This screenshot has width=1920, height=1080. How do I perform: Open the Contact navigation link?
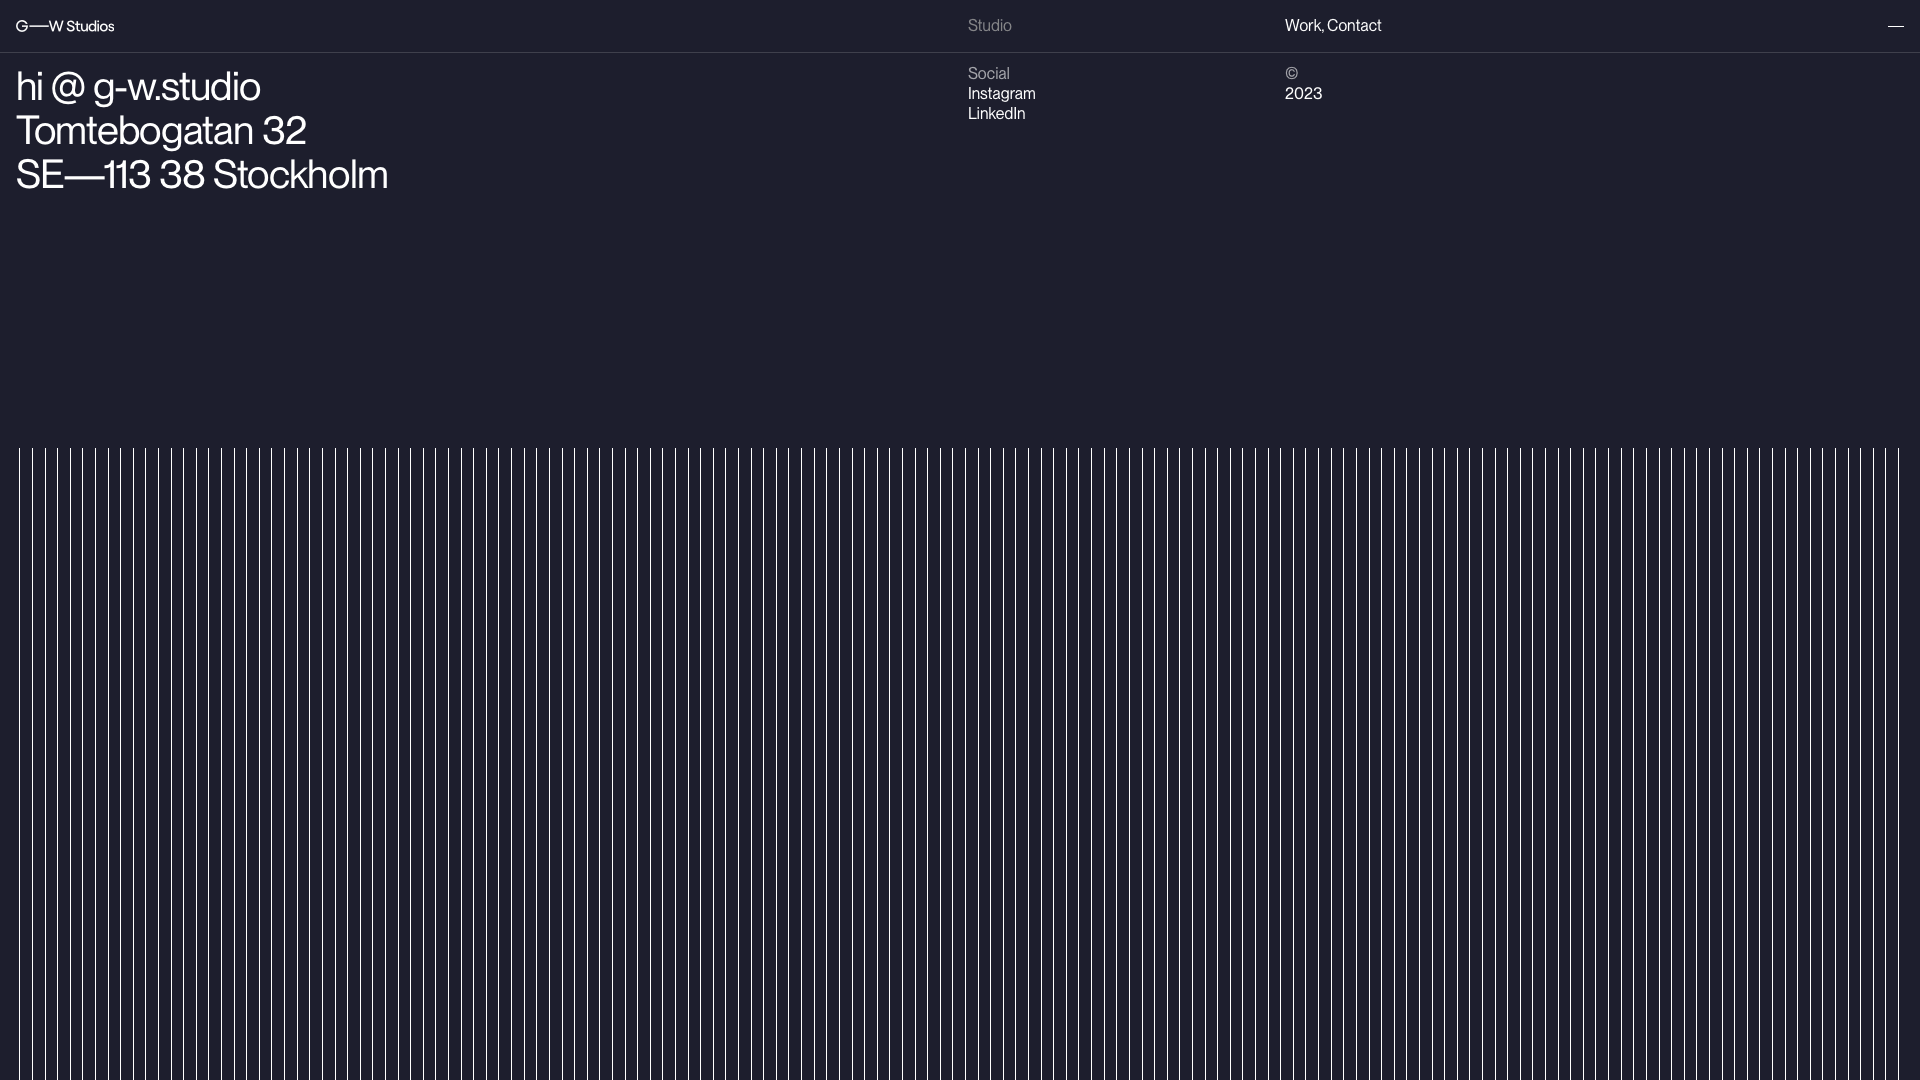point(1354,26)
